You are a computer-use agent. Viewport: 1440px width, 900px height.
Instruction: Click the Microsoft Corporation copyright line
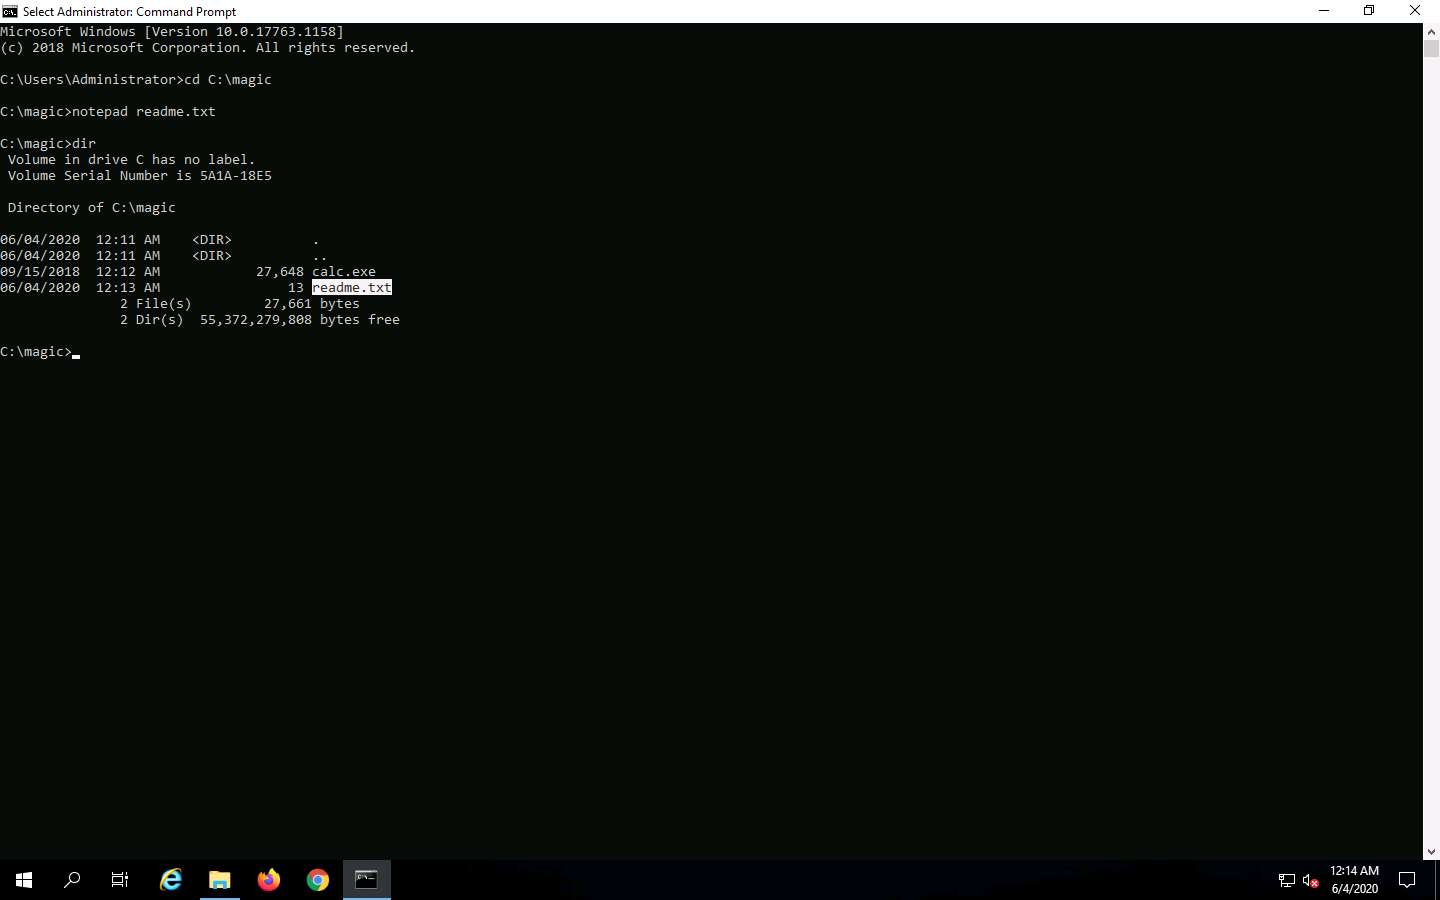click(x=208, y=47)
